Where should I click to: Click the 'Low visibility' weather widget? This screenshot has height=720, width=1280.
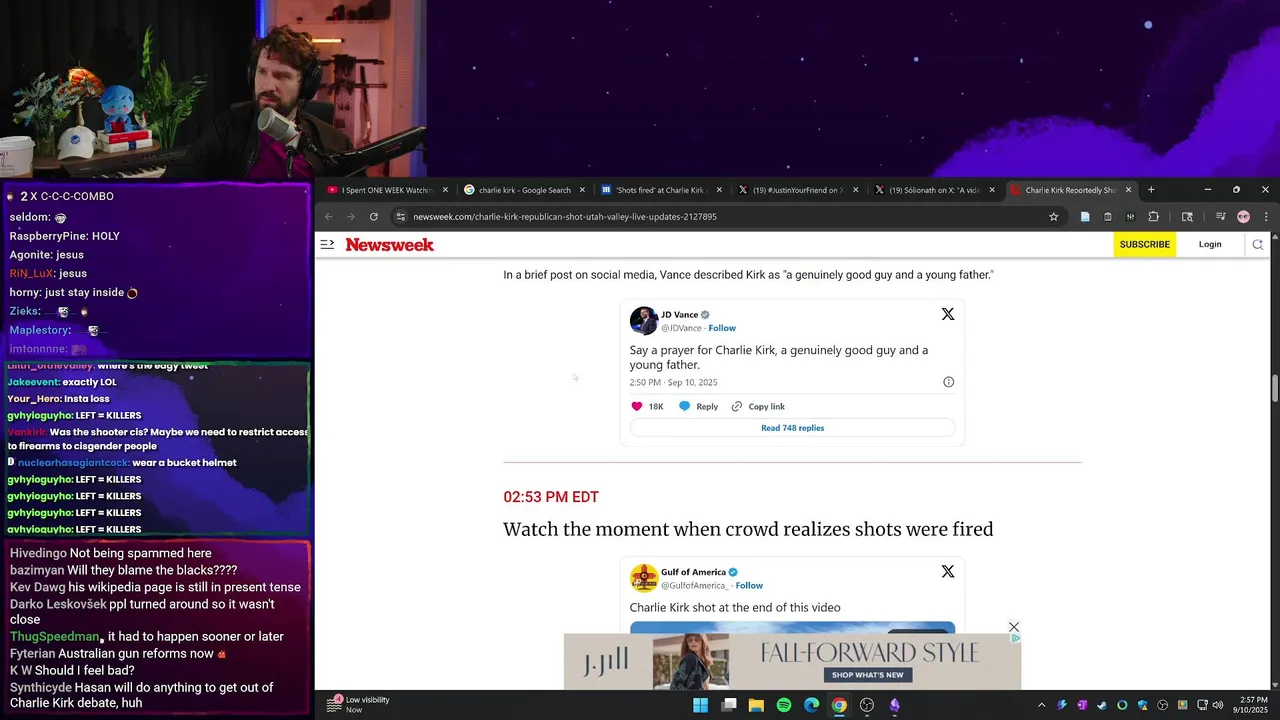point(358,705)
